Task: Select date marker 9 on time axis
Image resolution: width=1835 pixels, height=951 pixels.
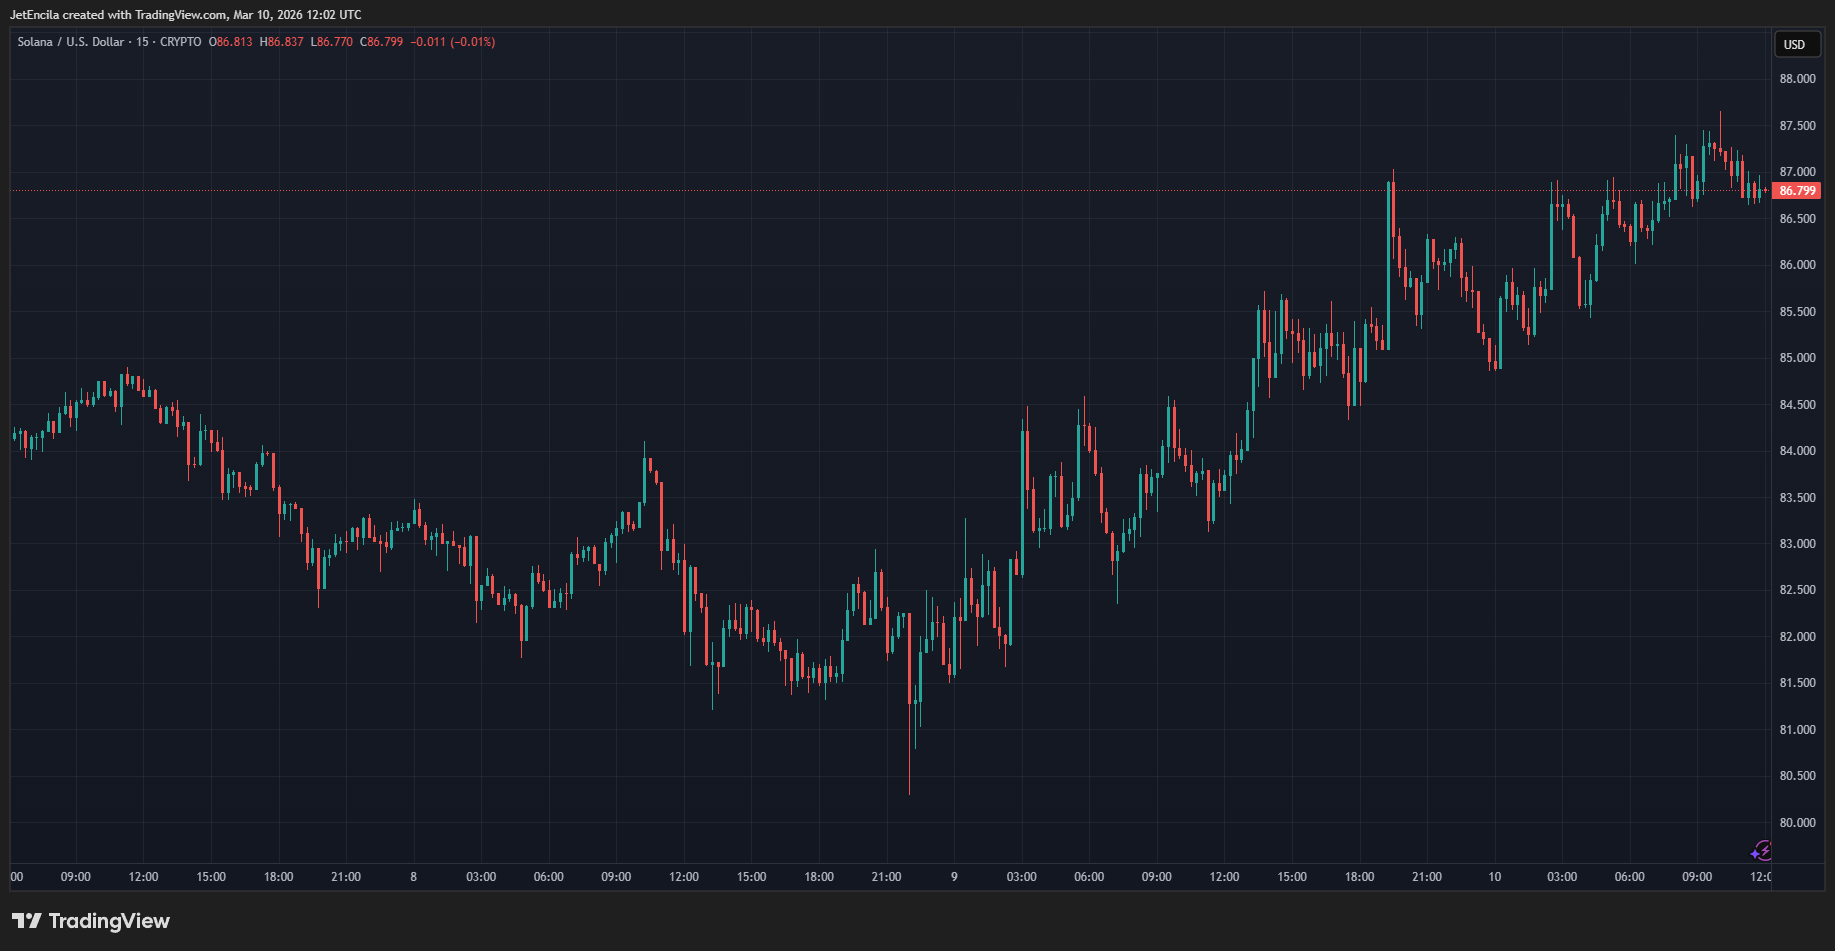Action: click(x=954, y=877)
